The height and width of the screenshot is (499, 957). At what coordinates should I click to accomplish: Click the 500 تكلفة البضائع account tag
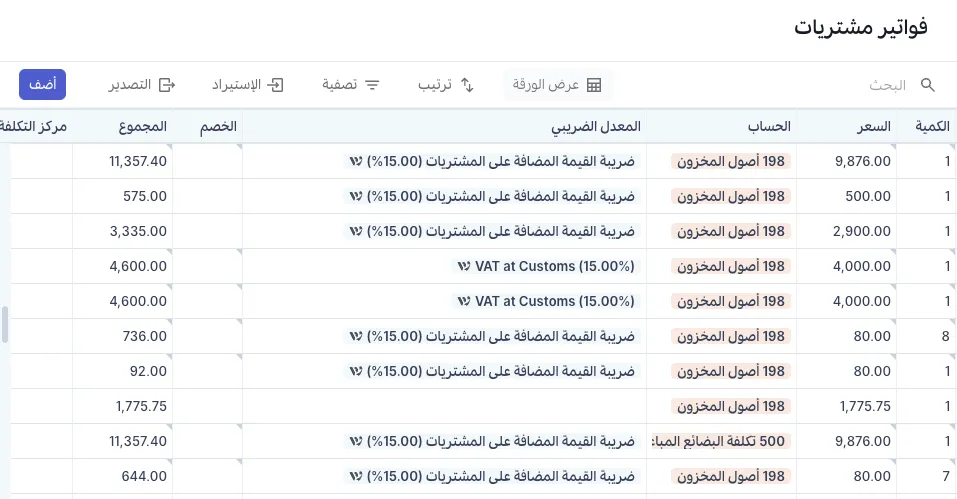pos(721,441)
